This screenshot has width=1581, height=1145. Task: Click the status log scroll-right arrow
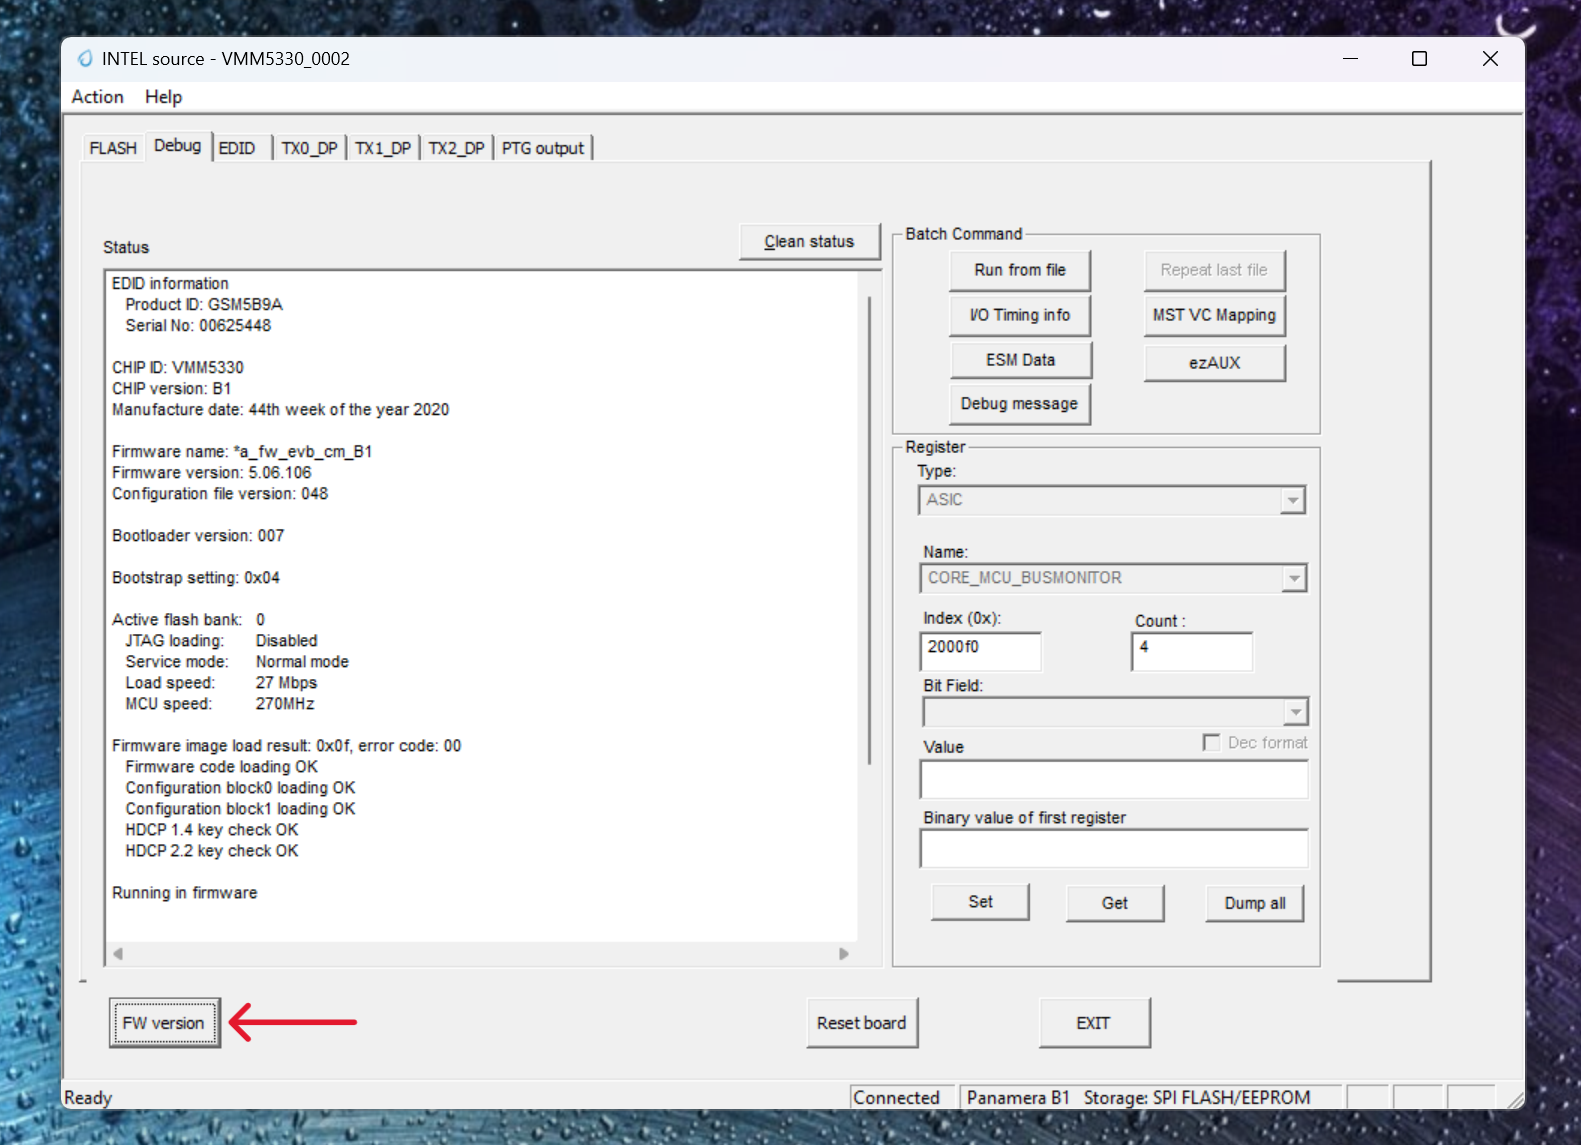tap(844, 954)
